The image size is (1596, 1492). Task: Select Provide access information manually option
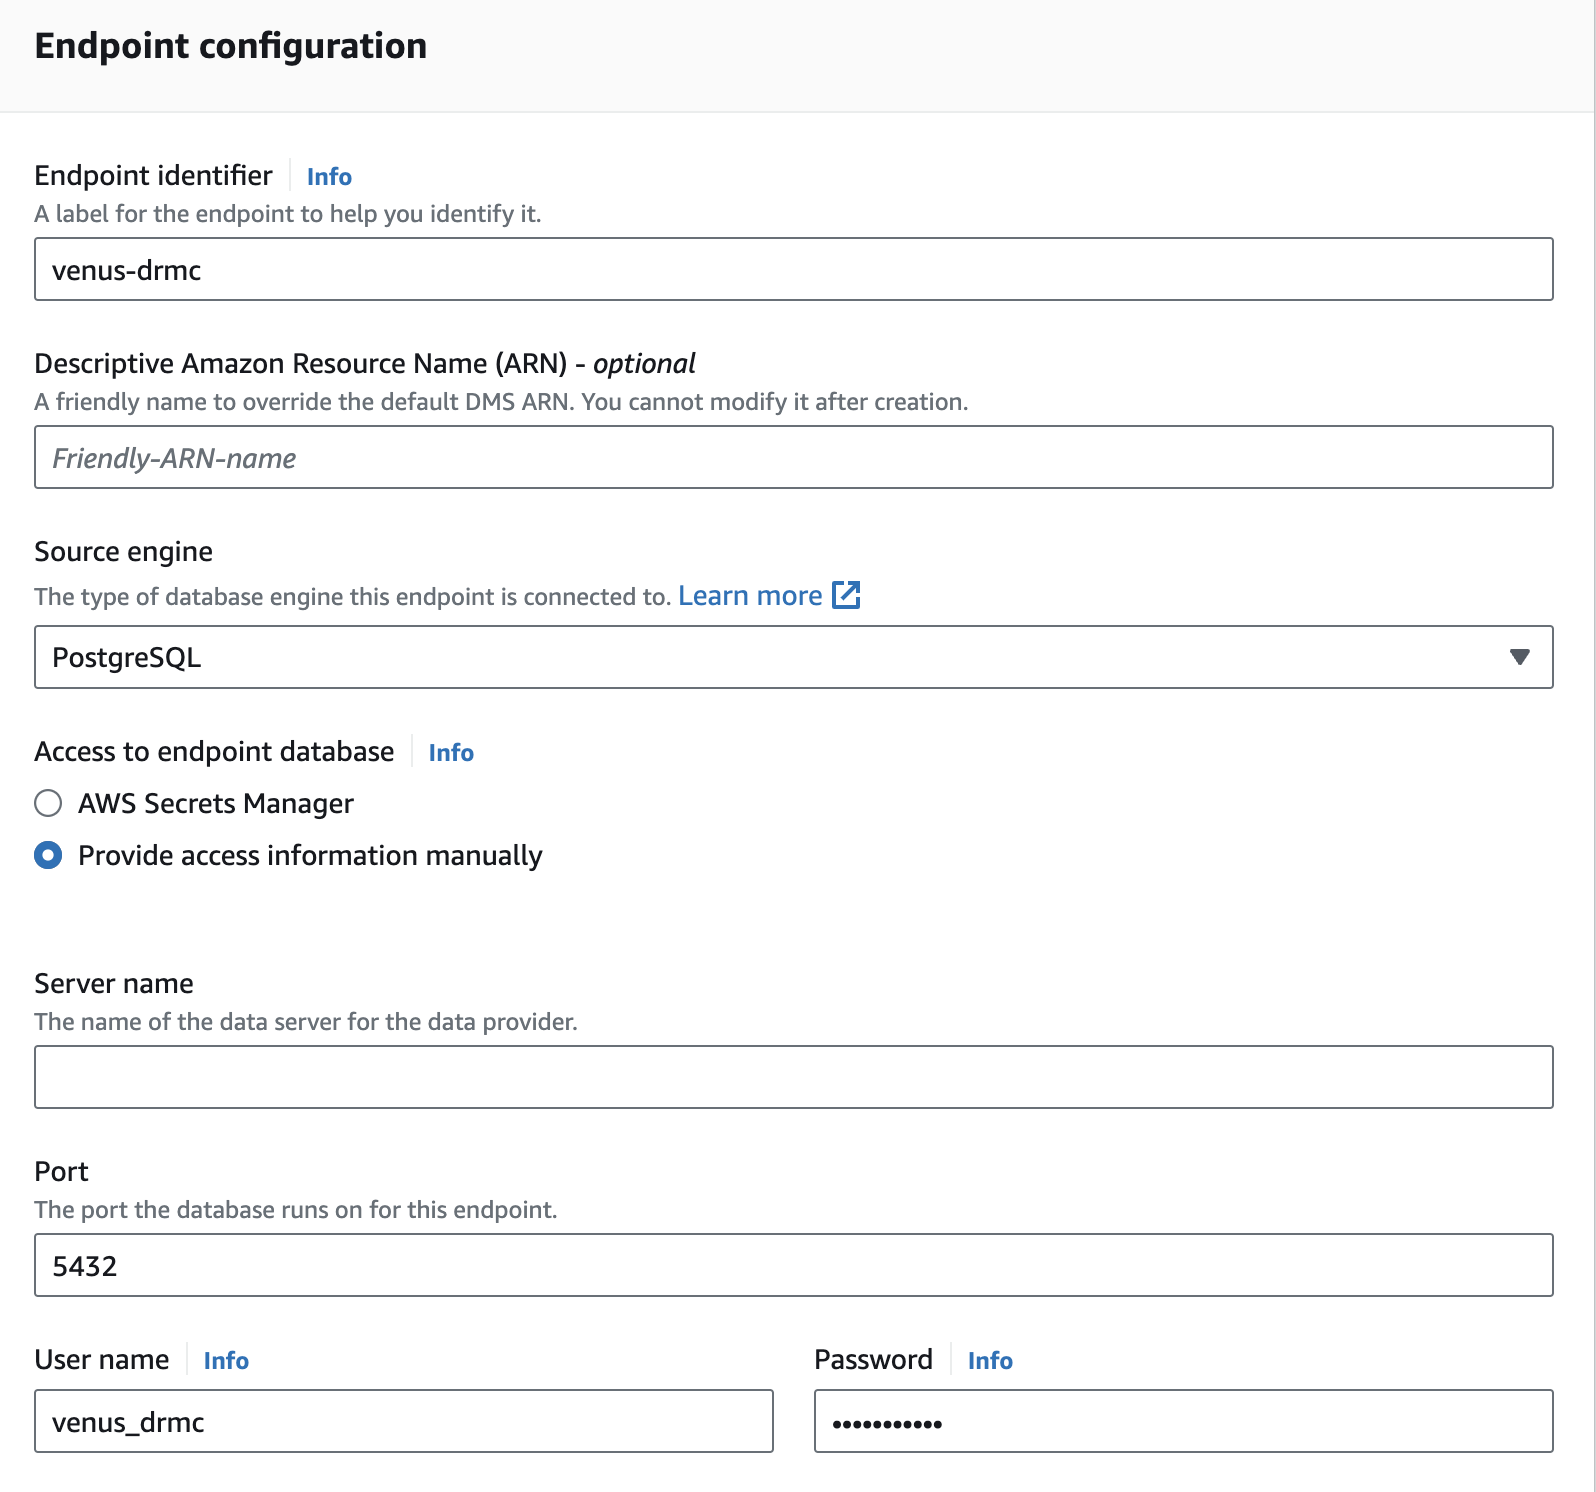pyautogui.click(x=48, y=856)
